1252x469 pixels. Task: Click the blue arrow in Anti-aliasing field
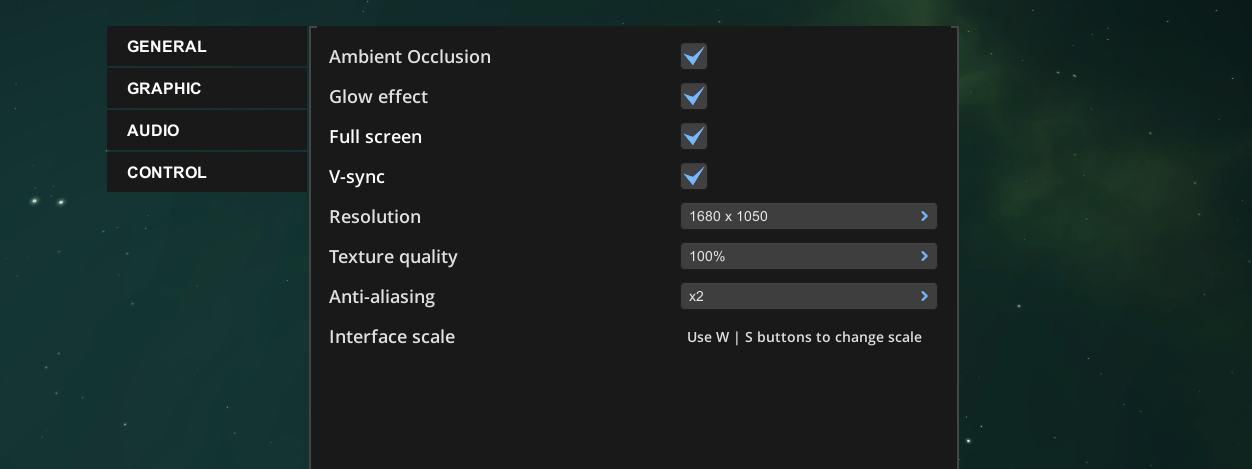(x=924, y=296)
